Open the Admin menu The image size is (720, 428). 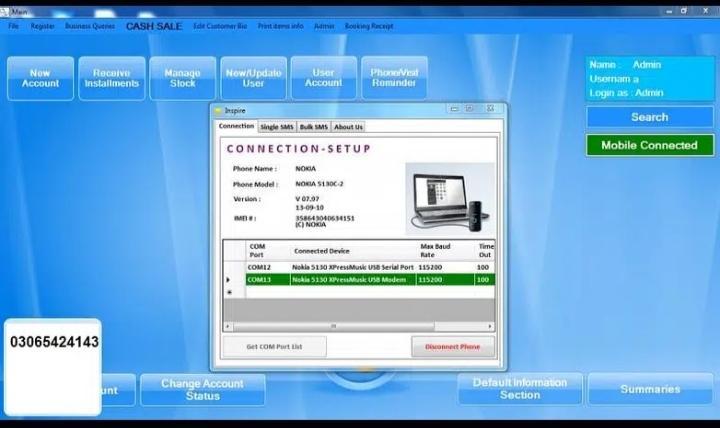click(324, 26)
